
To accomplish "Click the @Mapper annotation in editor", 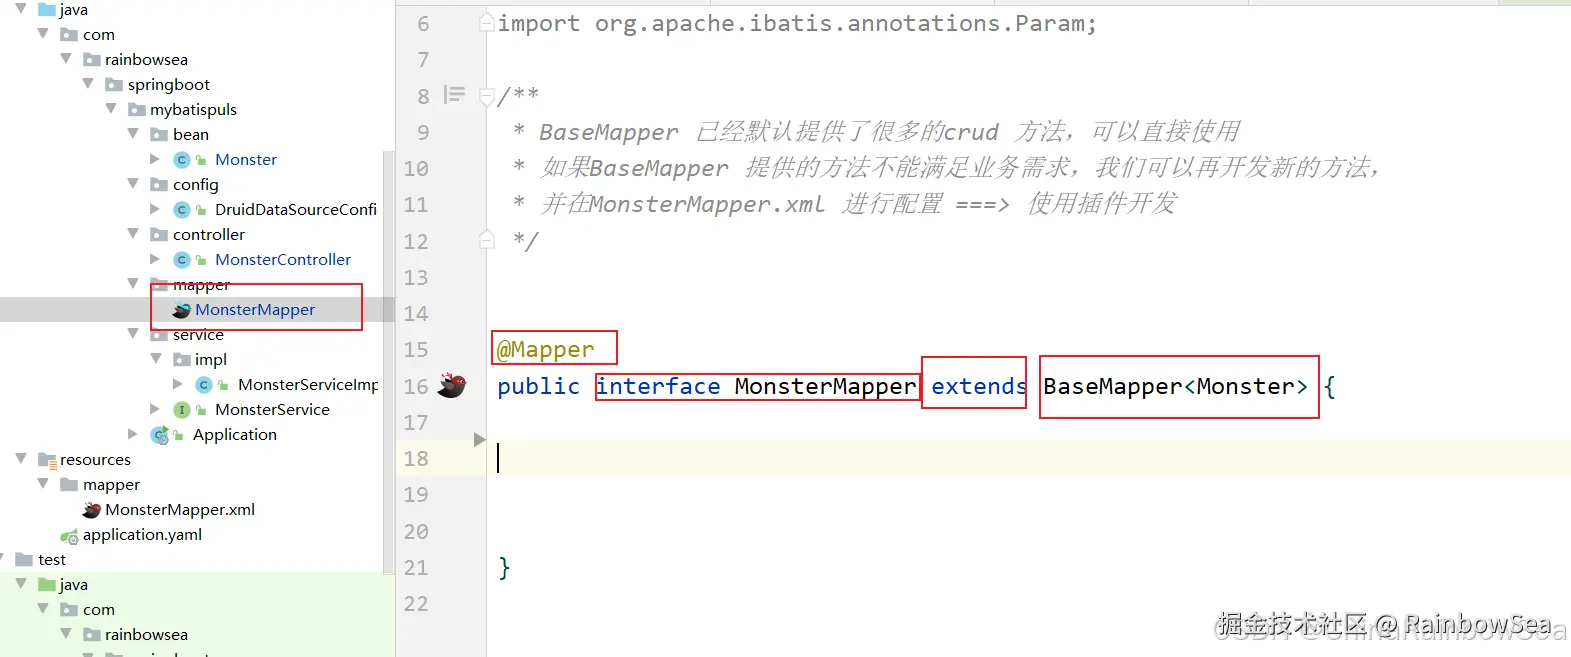I will click(546, 349).
